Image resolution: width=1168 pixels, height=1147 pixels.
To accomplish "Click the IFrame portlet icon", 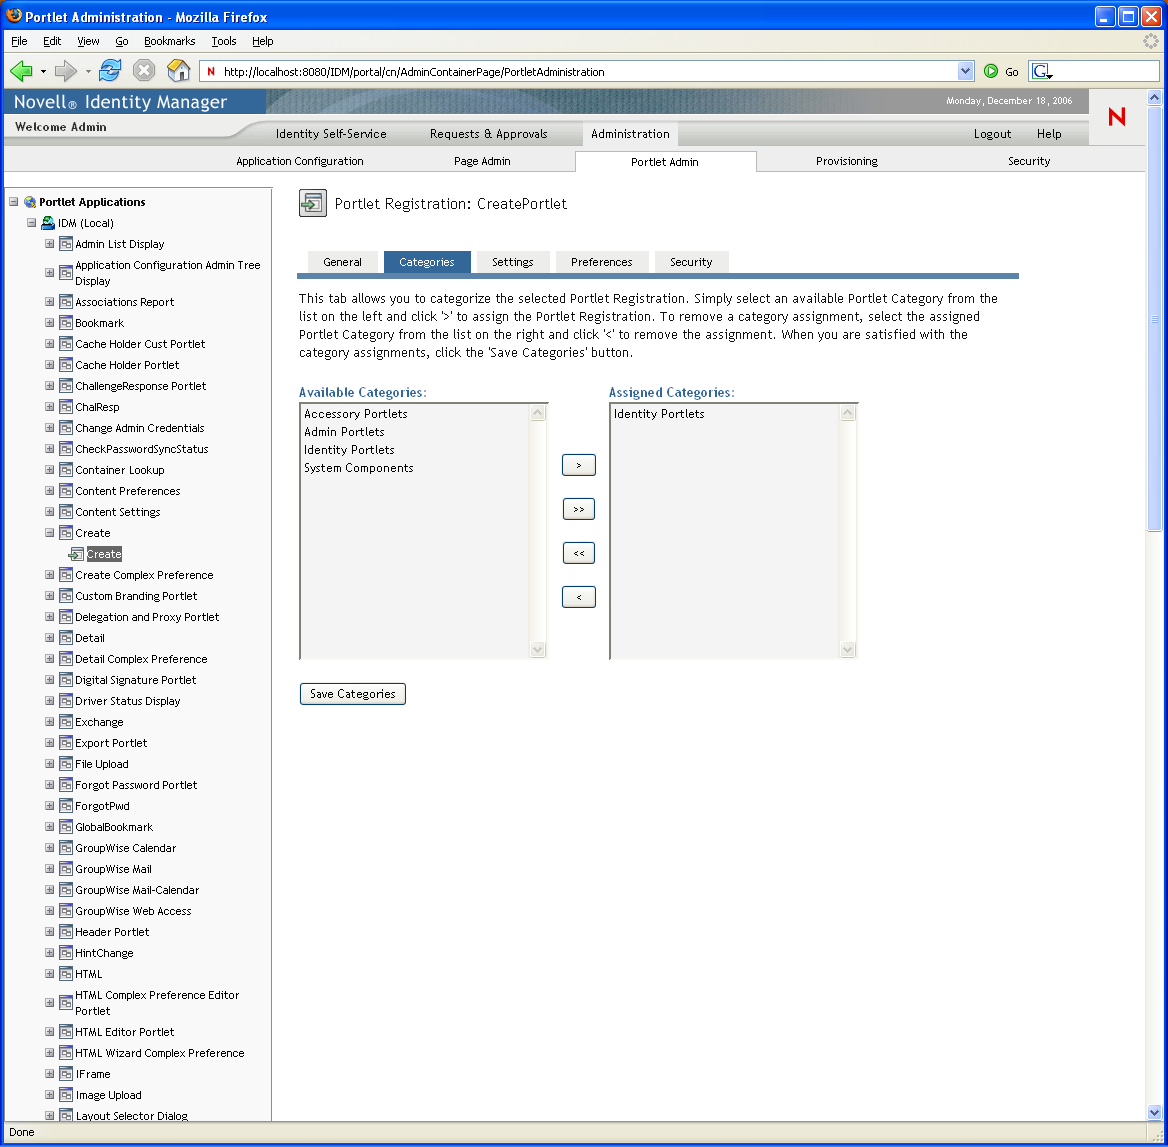I will pyautogui.click(x=66, y=1073).
